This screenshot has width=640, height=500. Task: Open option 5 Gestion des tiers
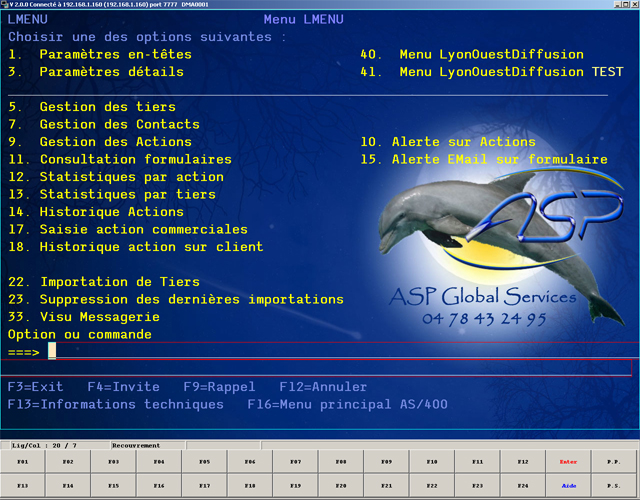(x=92, y=107)
